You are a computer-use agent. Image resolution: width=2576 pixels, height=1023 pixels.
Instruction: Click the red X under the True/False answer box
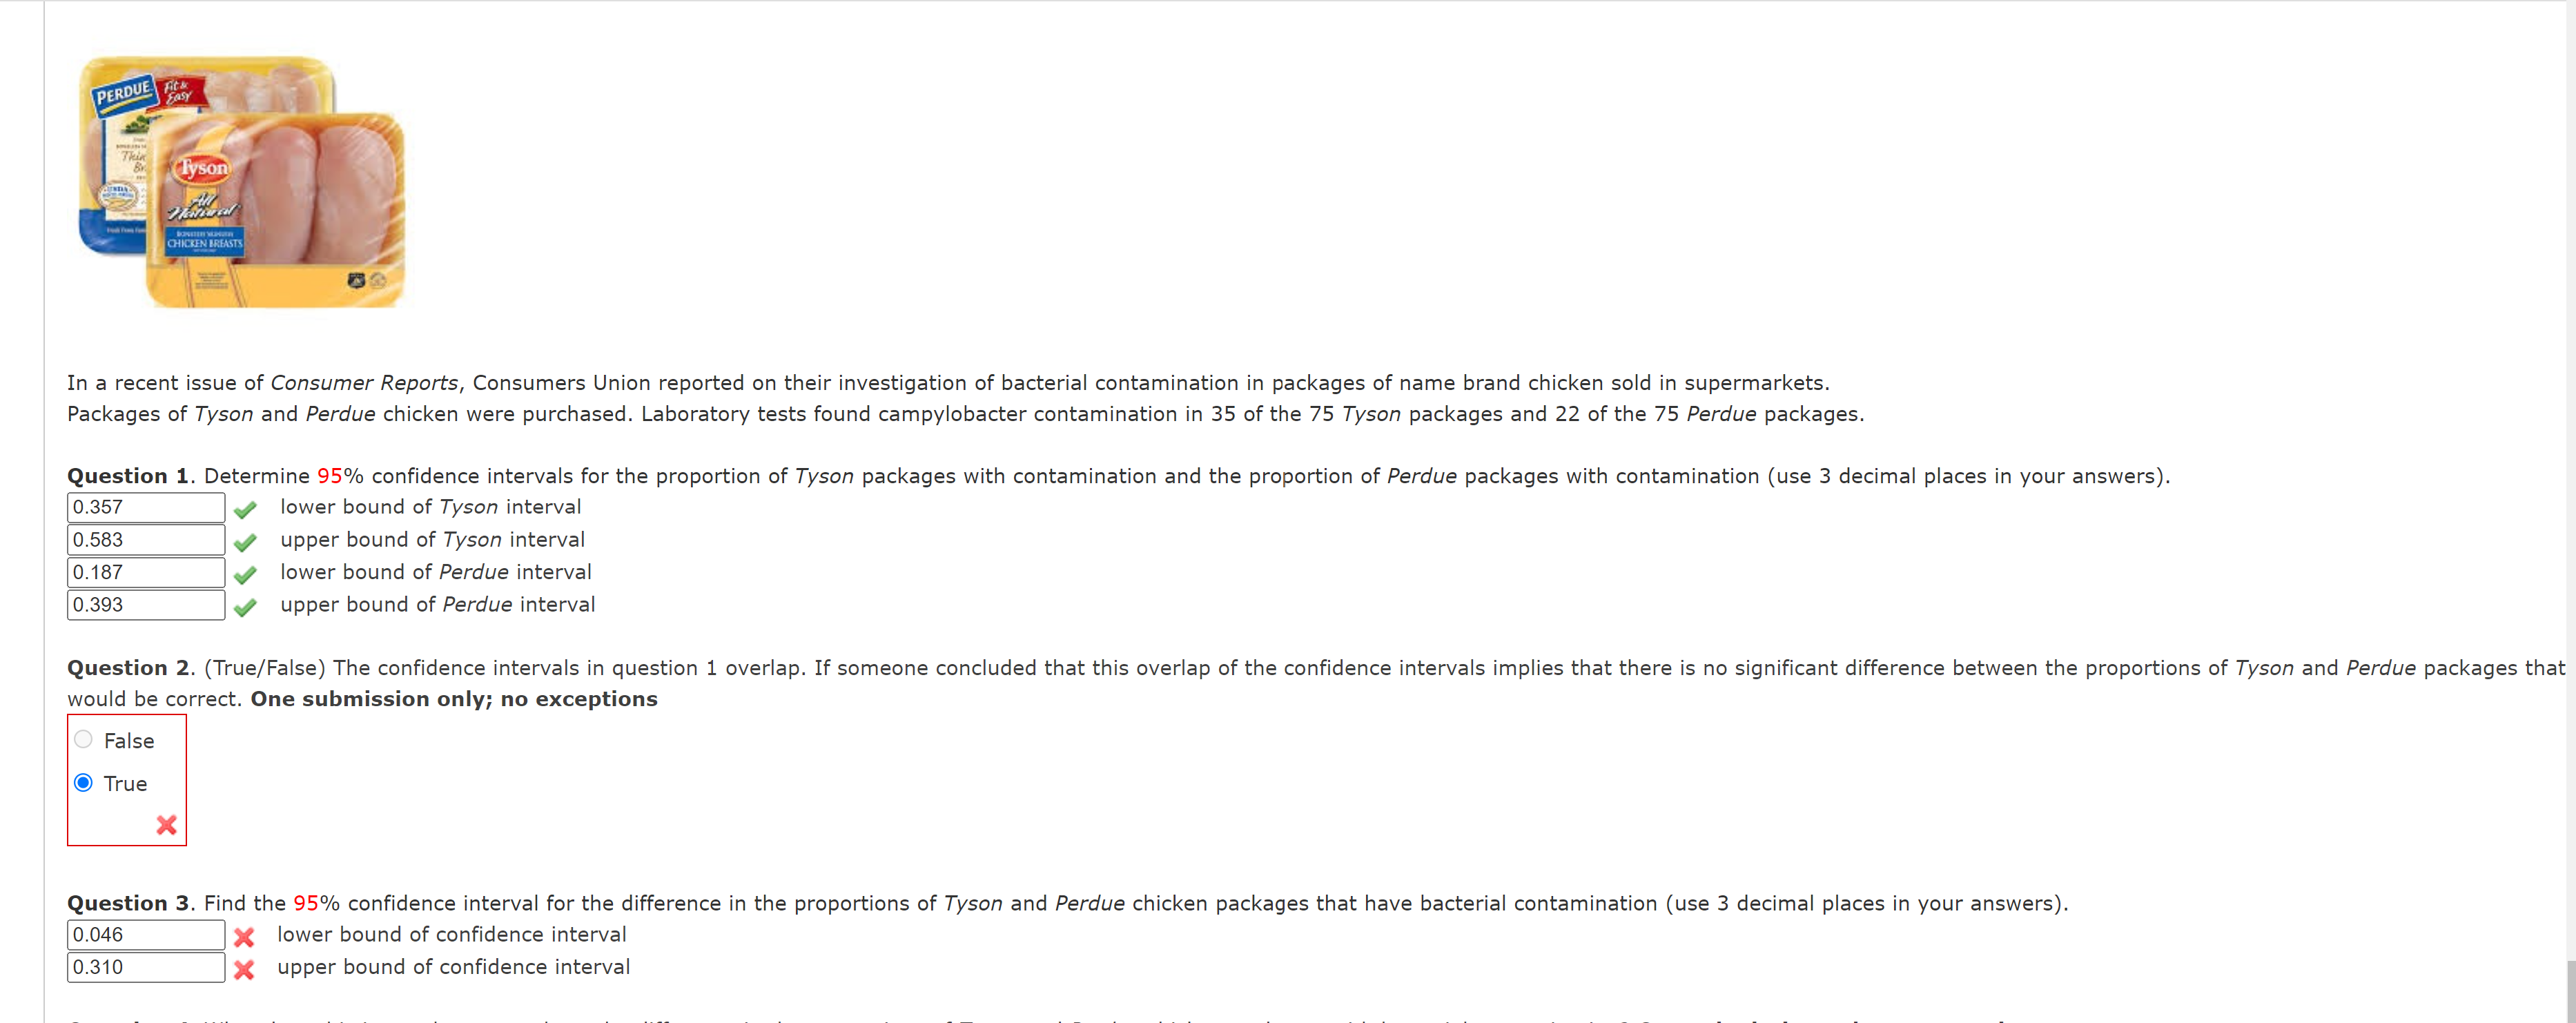tap(166, 826)
